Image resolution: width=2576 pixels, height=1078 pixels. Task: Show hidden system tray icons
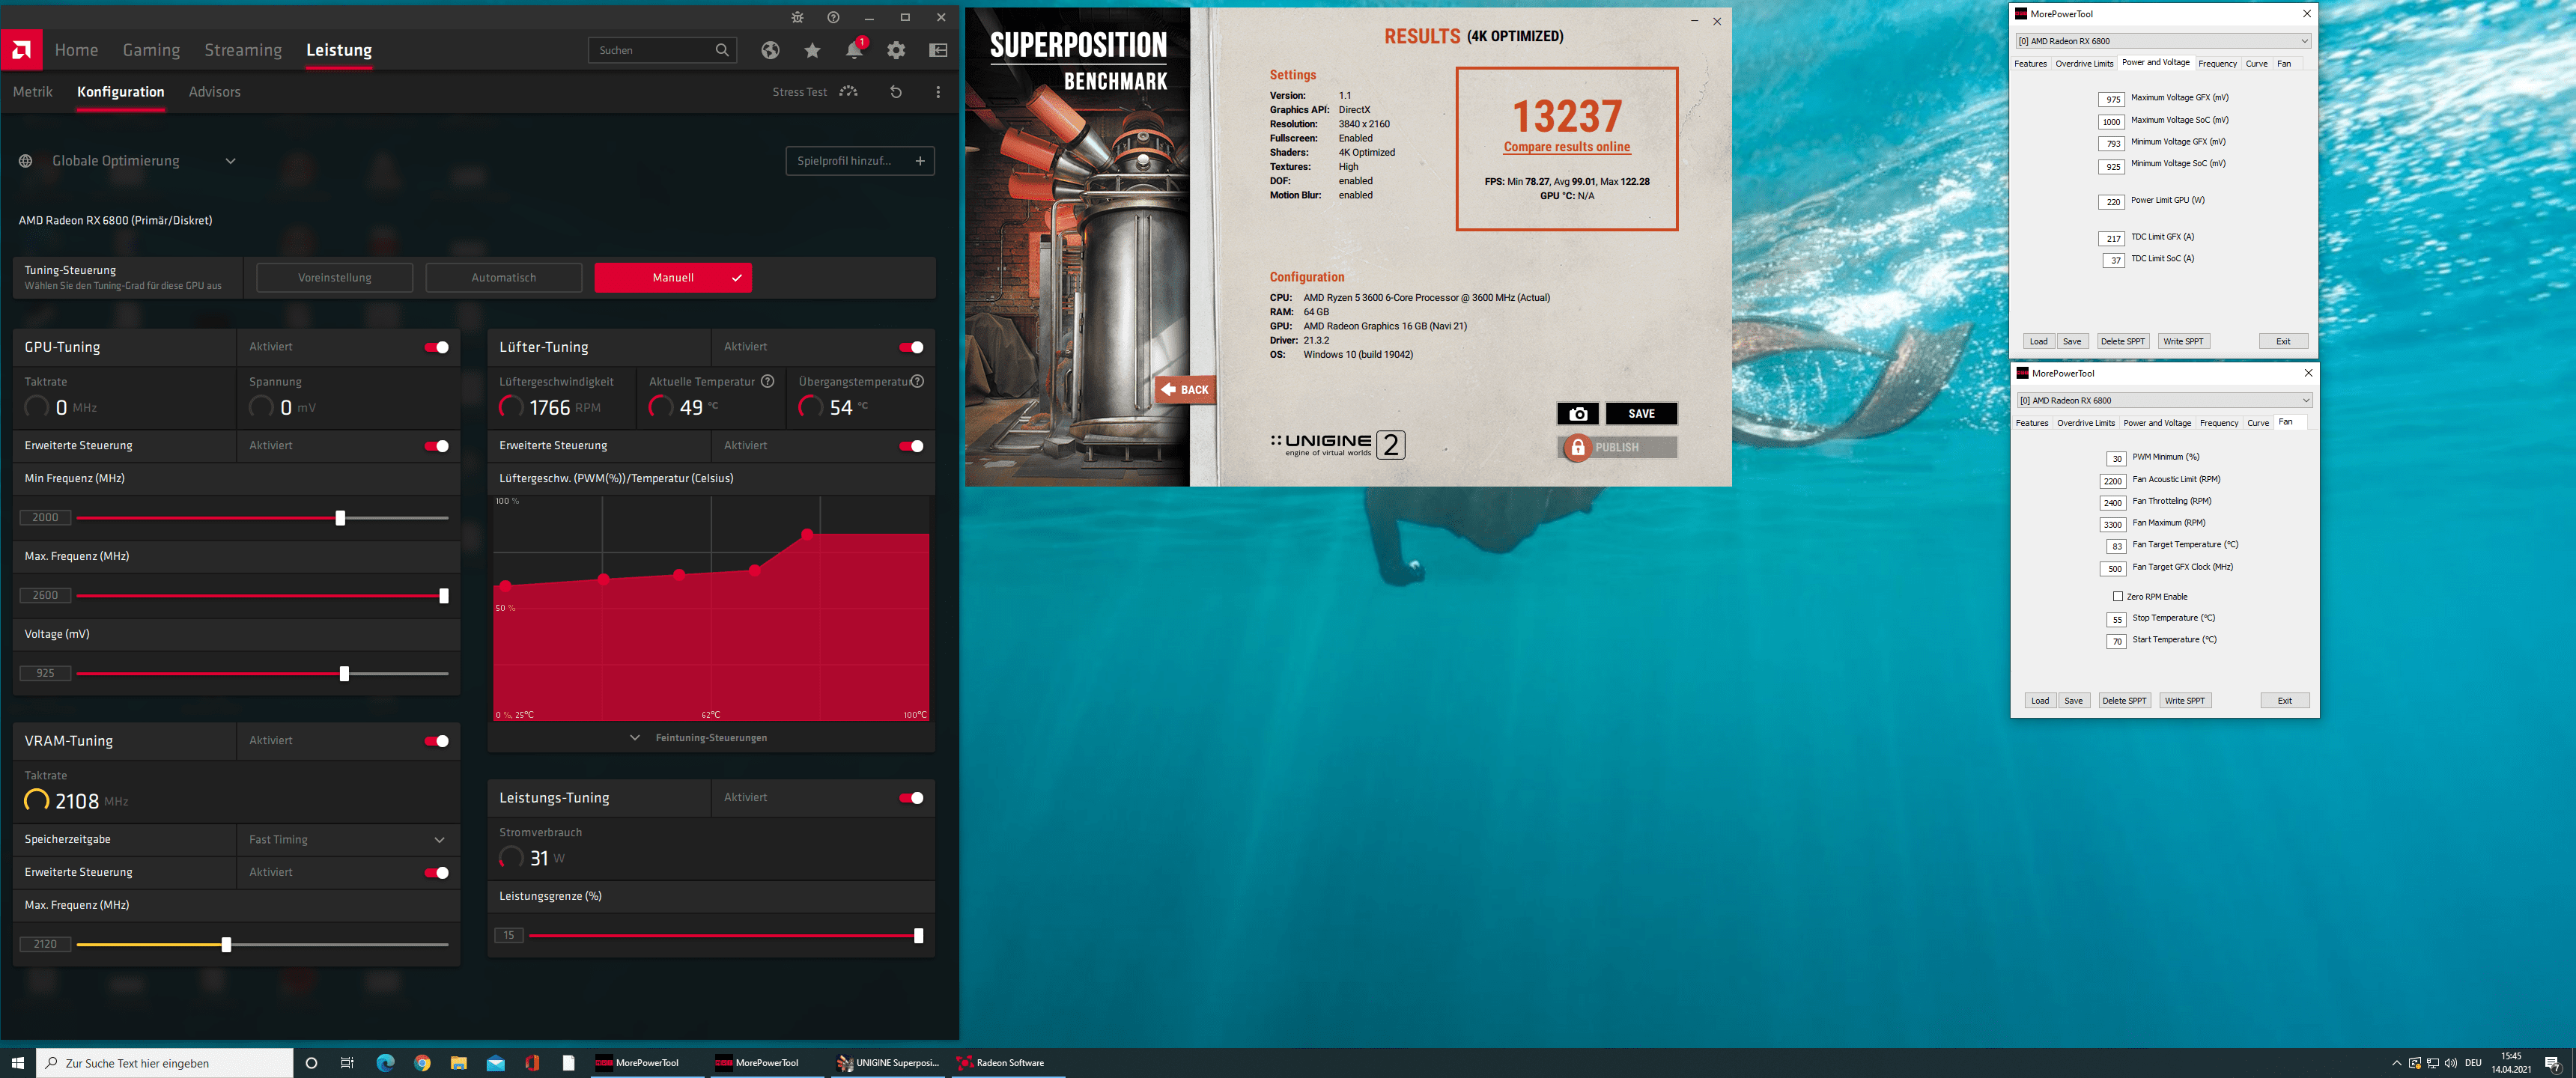click(2396, 1062)
